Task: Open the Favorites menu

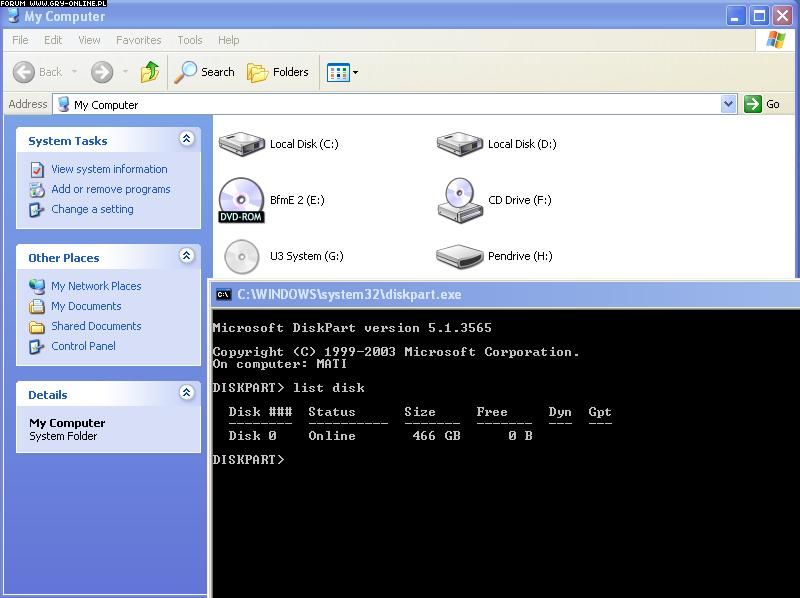Action: tap(138, 40)
